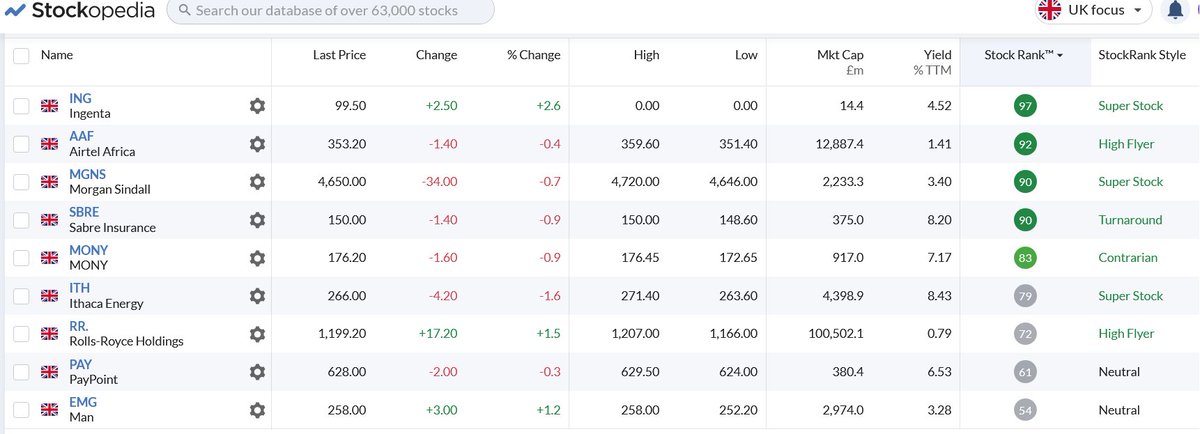The width and height of the screenshot is (1200, 434).
Task: Click Airtel Africa's StockRank 92 badge
Action: [x=1024, y=144]
